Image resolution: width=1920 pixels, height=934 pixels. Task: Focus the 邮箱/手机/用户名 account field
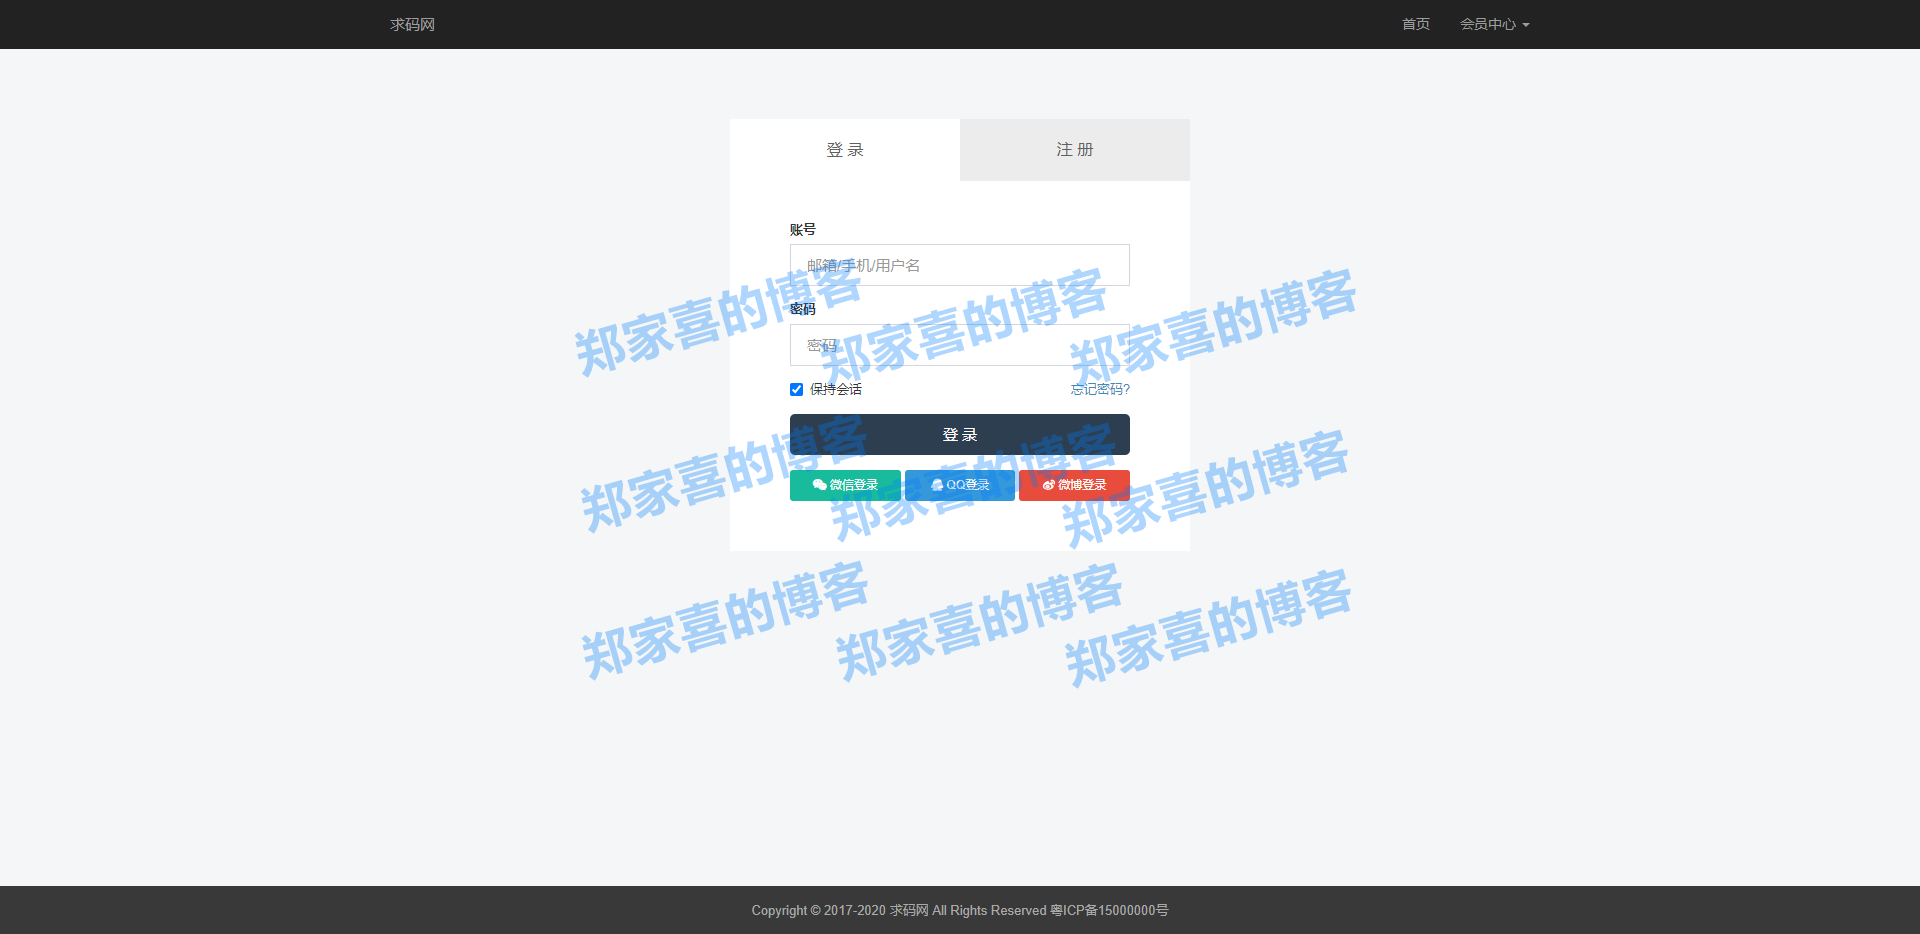point(960,265)
